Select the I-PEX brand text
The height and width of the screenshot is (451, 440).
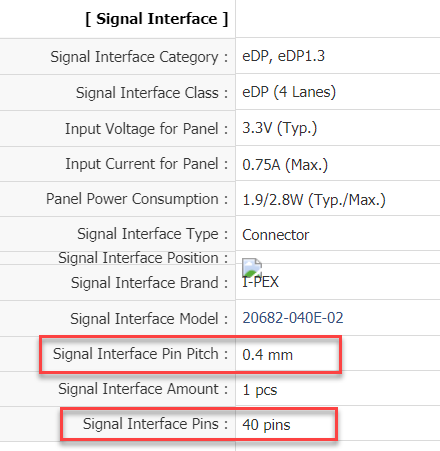(x=260, y=282)
